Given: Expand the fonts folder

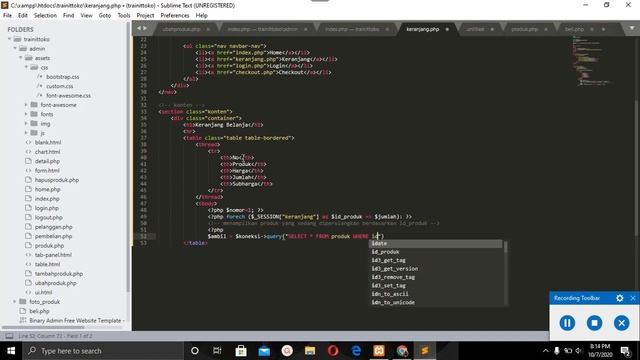Looking at the screenshot, I should coord(27,114).
